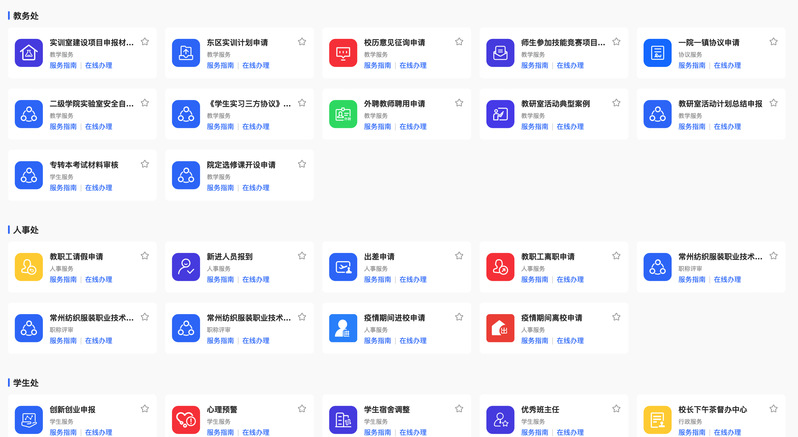Open the 心理预警 heart icon

coord(186,419)
